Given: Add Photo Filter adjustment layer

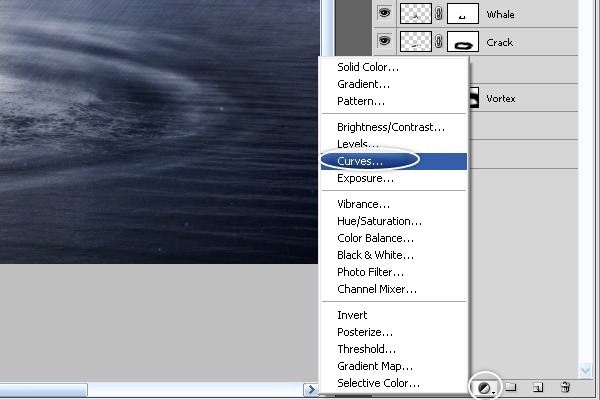Looking at the screenshot, I should [394, 272].
